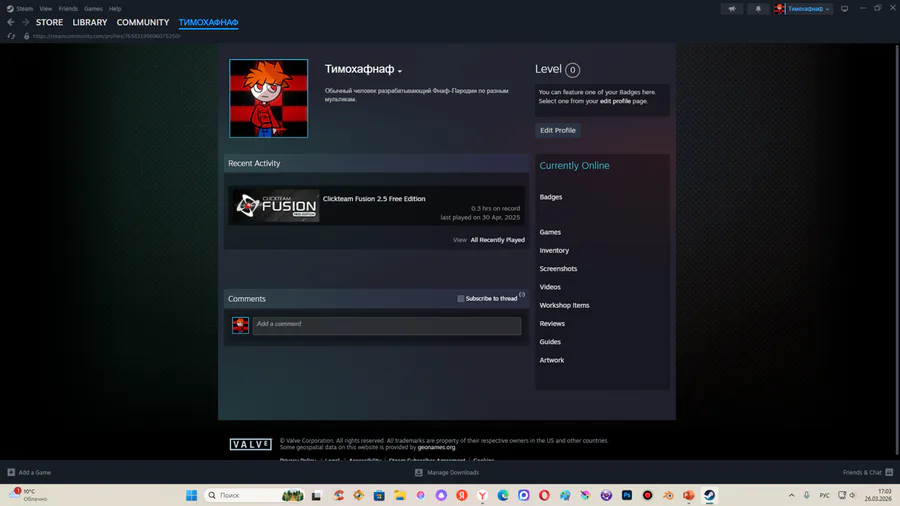Open Microsoft Store taskbar icon

[379, 495]
